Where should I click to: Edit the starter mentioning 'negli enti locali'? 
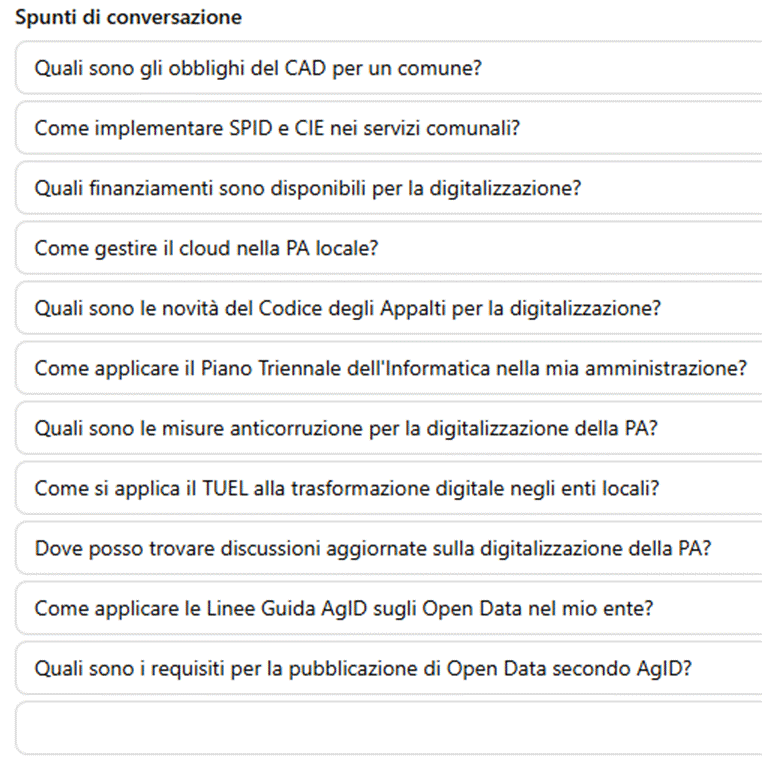coord(389,488)
